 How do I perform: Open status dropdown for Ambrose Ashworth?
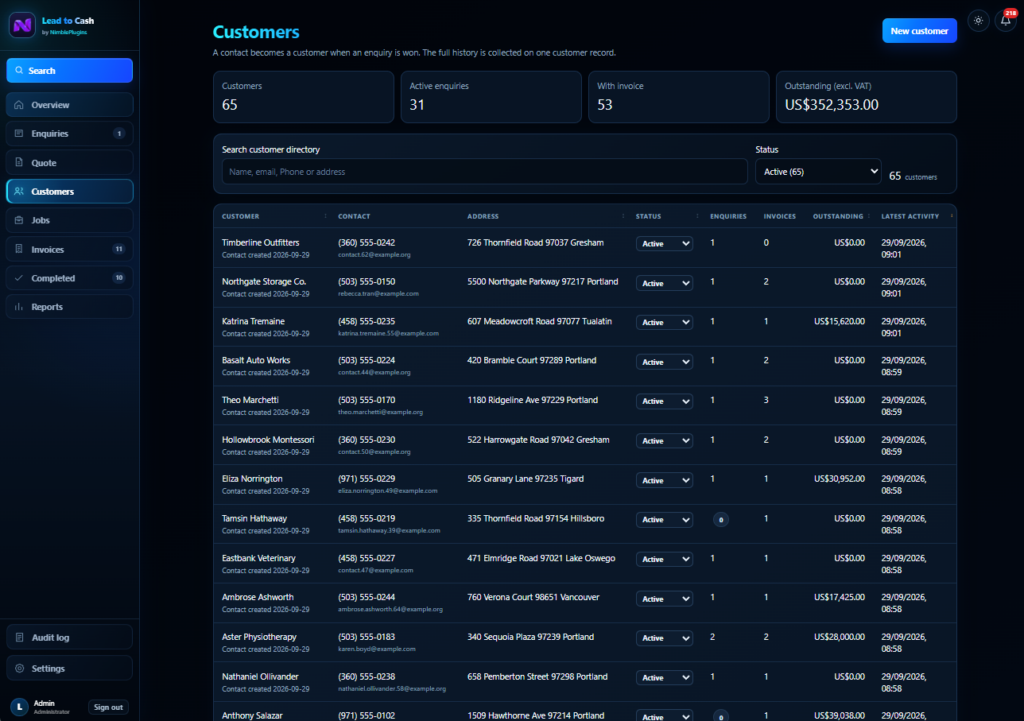[664, 599]
